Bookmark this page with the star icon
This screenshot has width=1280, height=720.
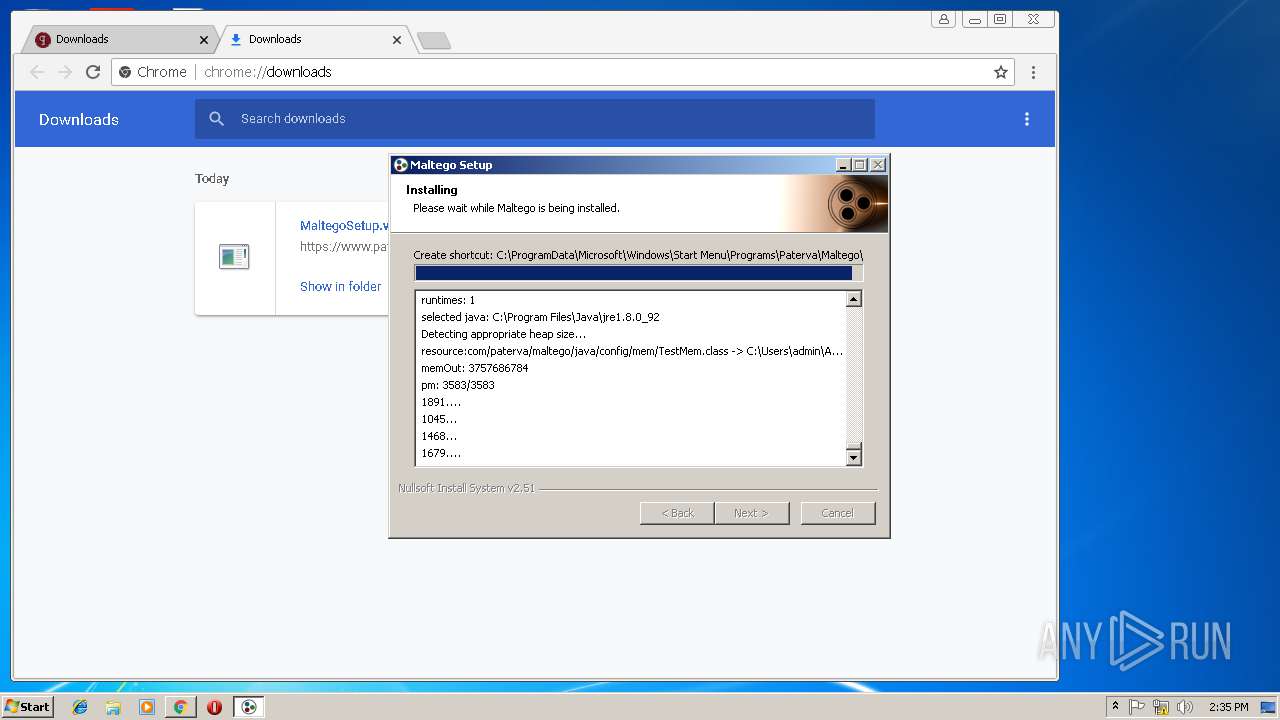point(1000,72)
